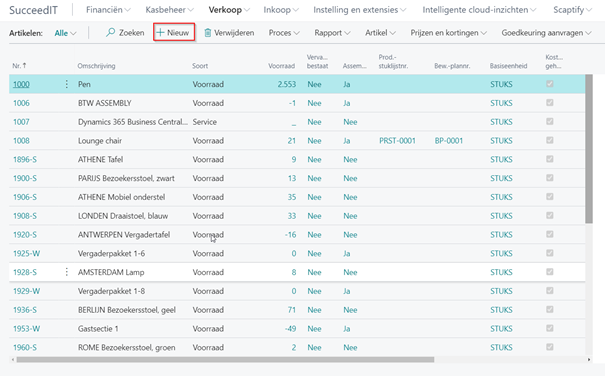The width and height of the screenshot is (605, 376).
Task: Expand Prijzen en kortingen dropdown
Action: coord(448,33)
